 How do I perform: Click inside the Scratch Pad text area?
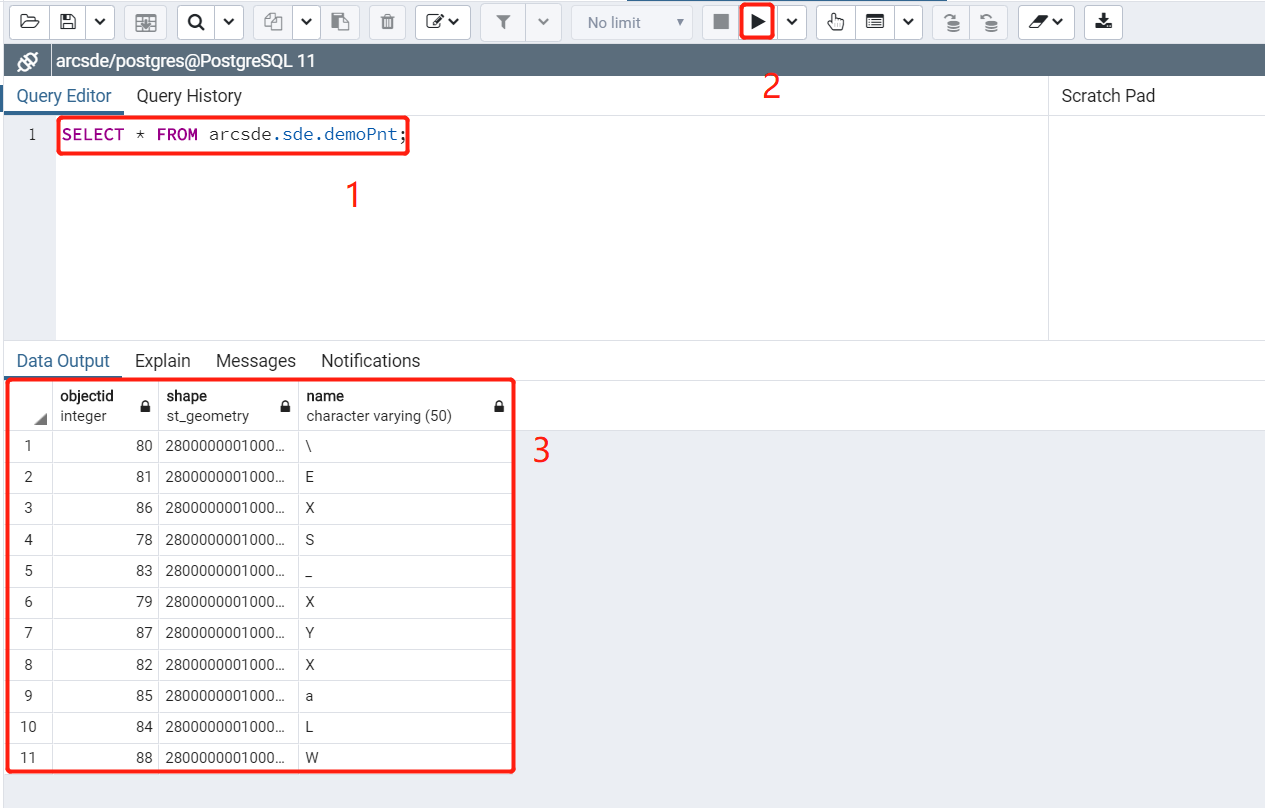point(1156,228)
